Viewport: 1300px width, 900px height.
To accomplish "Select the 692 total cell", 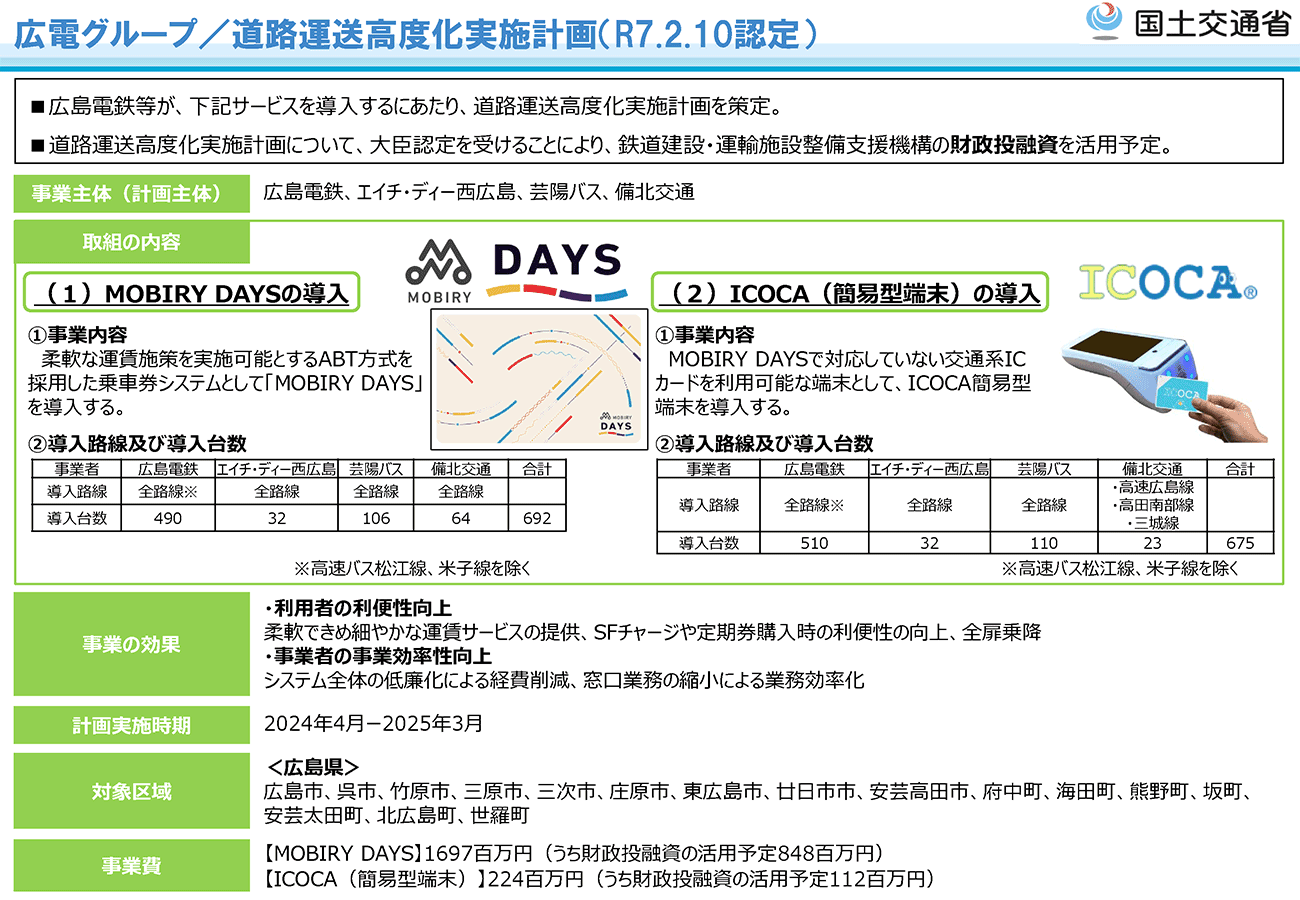I will (x=537, y=517).
